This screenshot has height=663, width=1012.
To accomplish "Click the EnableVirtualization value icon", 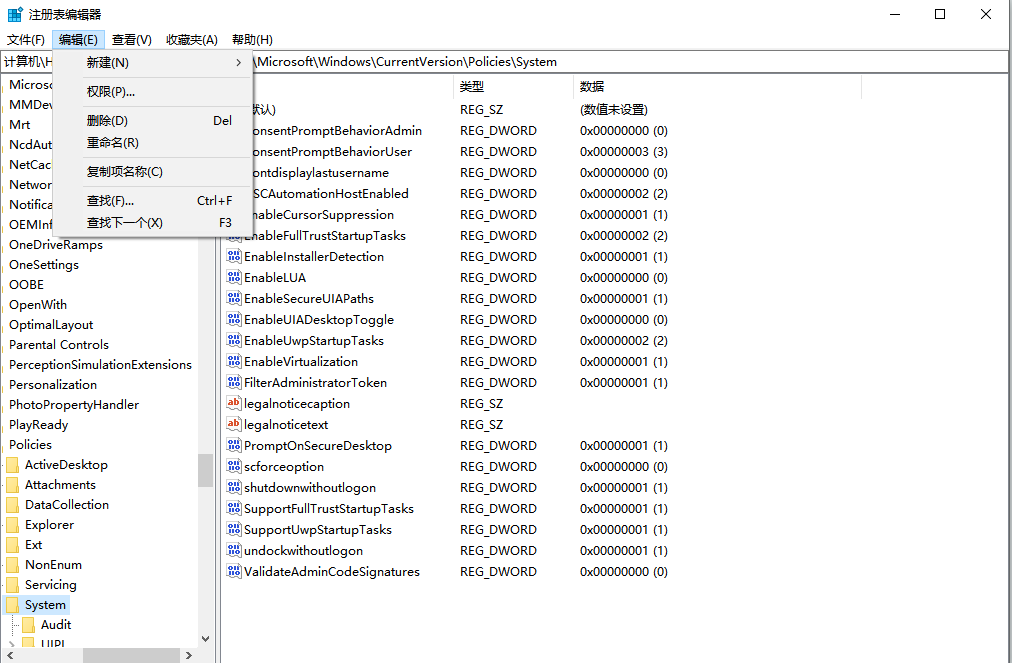I will [x=234, y=362].
